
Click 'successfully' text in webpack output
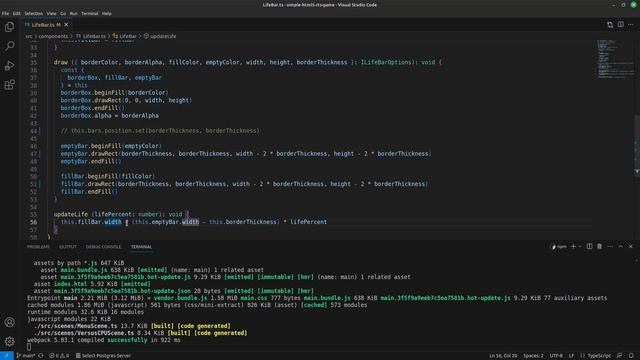point(127,340)
